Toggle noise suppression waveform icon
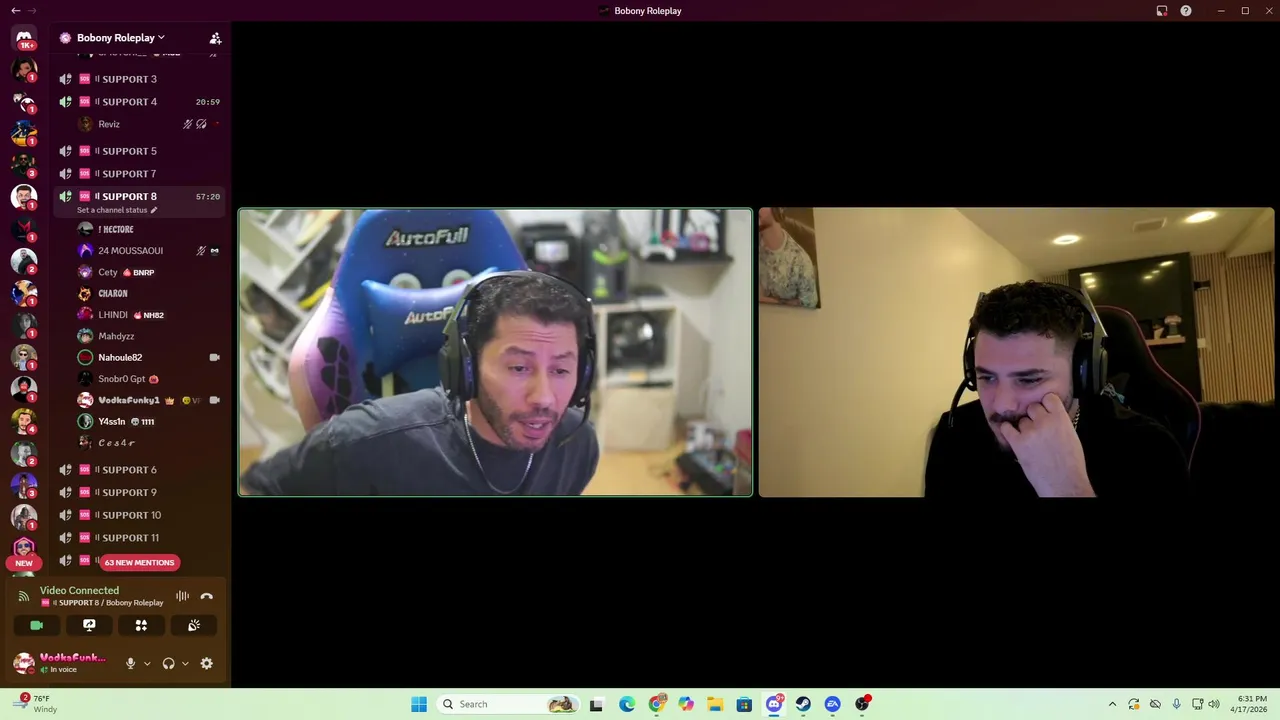Viewport: 1280px width, 720px height. (182, 596)
